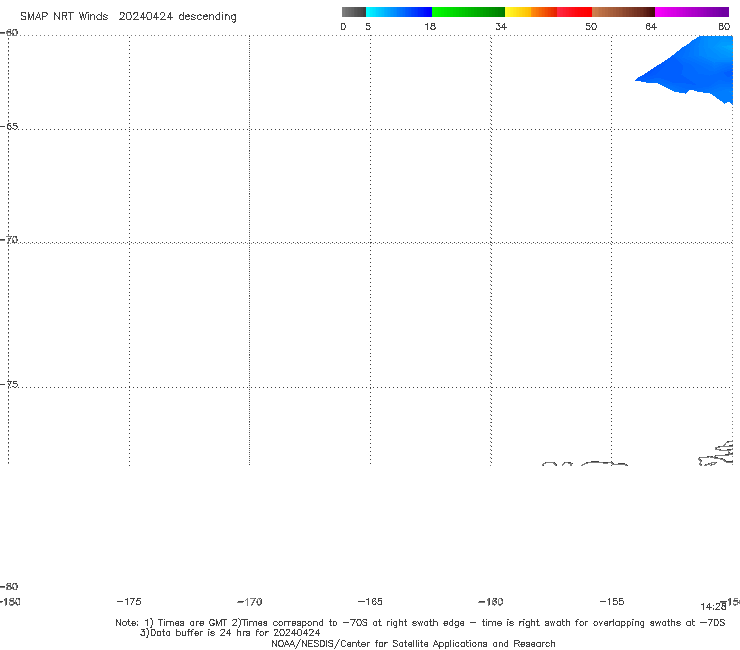This screenshot has width=740, height=650.
Task: Click the 'SMAP NRT Winds' title text
Action: tap(64, 17)
